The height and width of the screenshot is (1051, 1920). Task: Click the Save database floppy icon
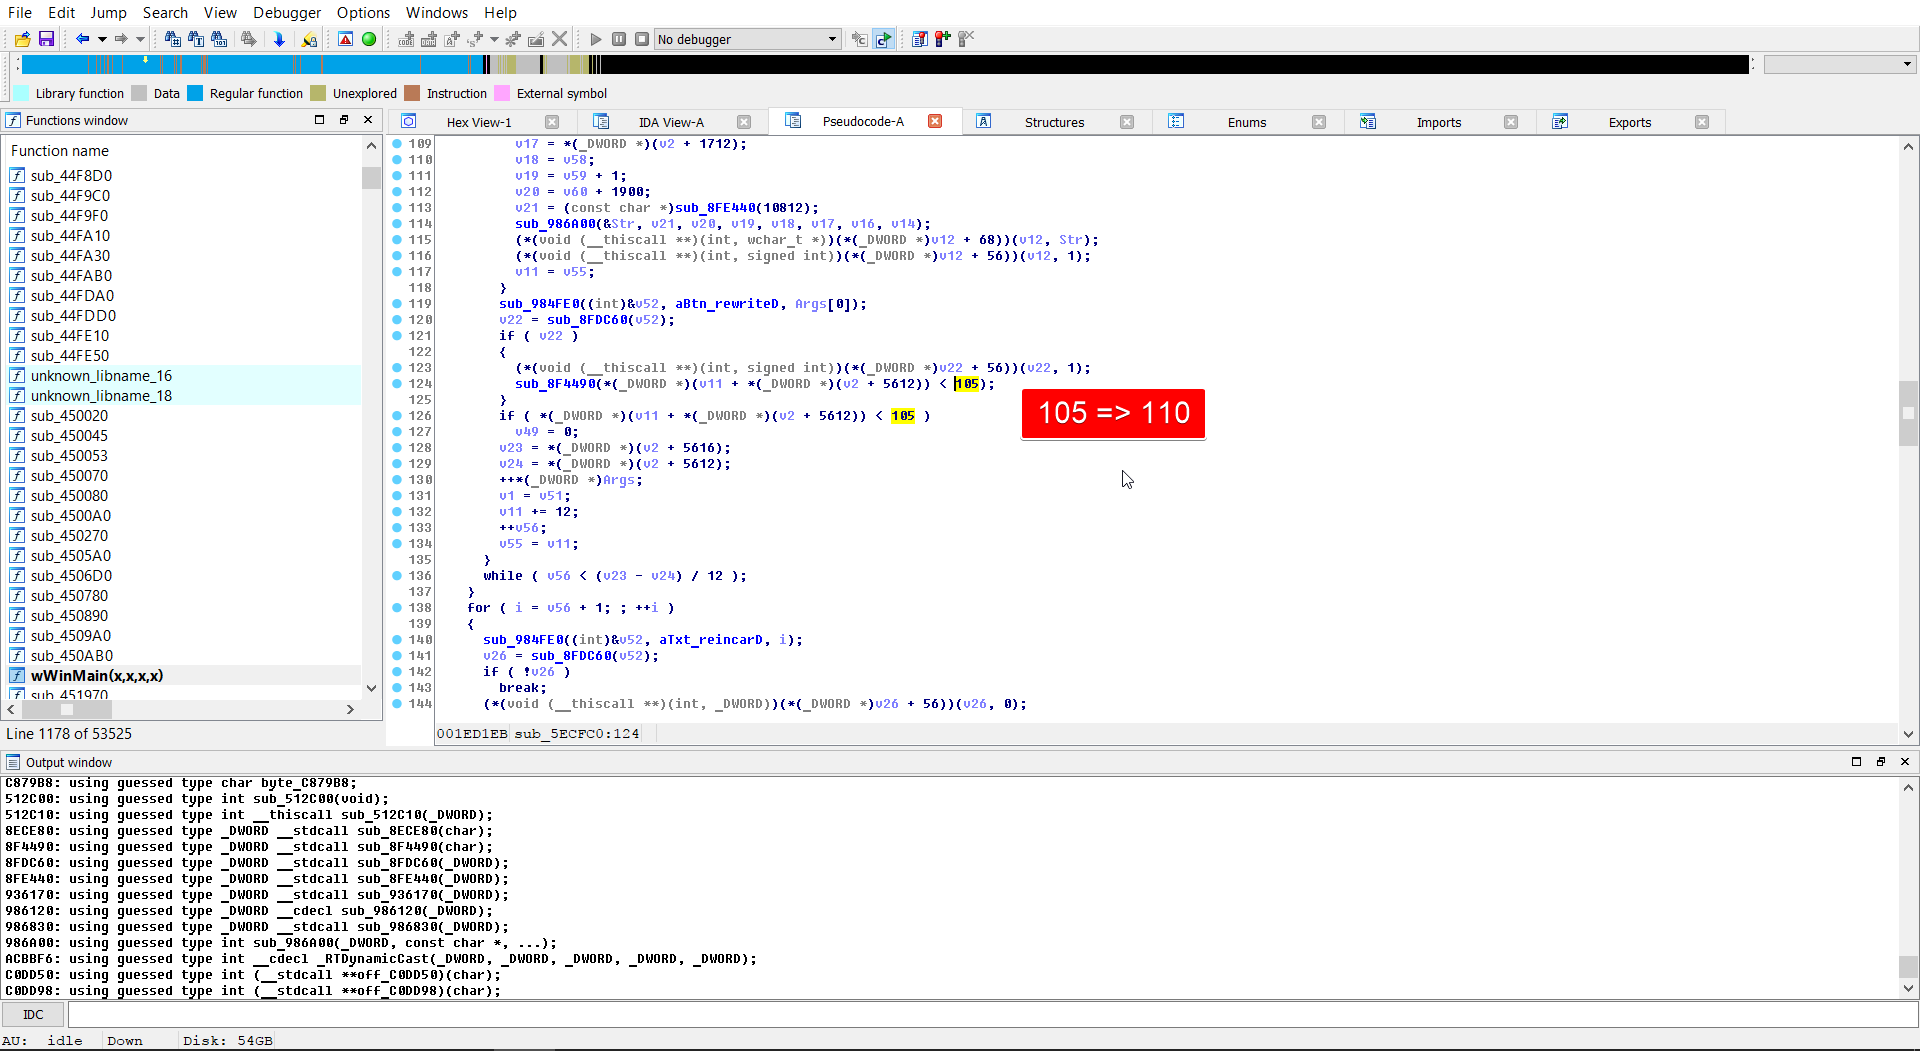[46, 39]
